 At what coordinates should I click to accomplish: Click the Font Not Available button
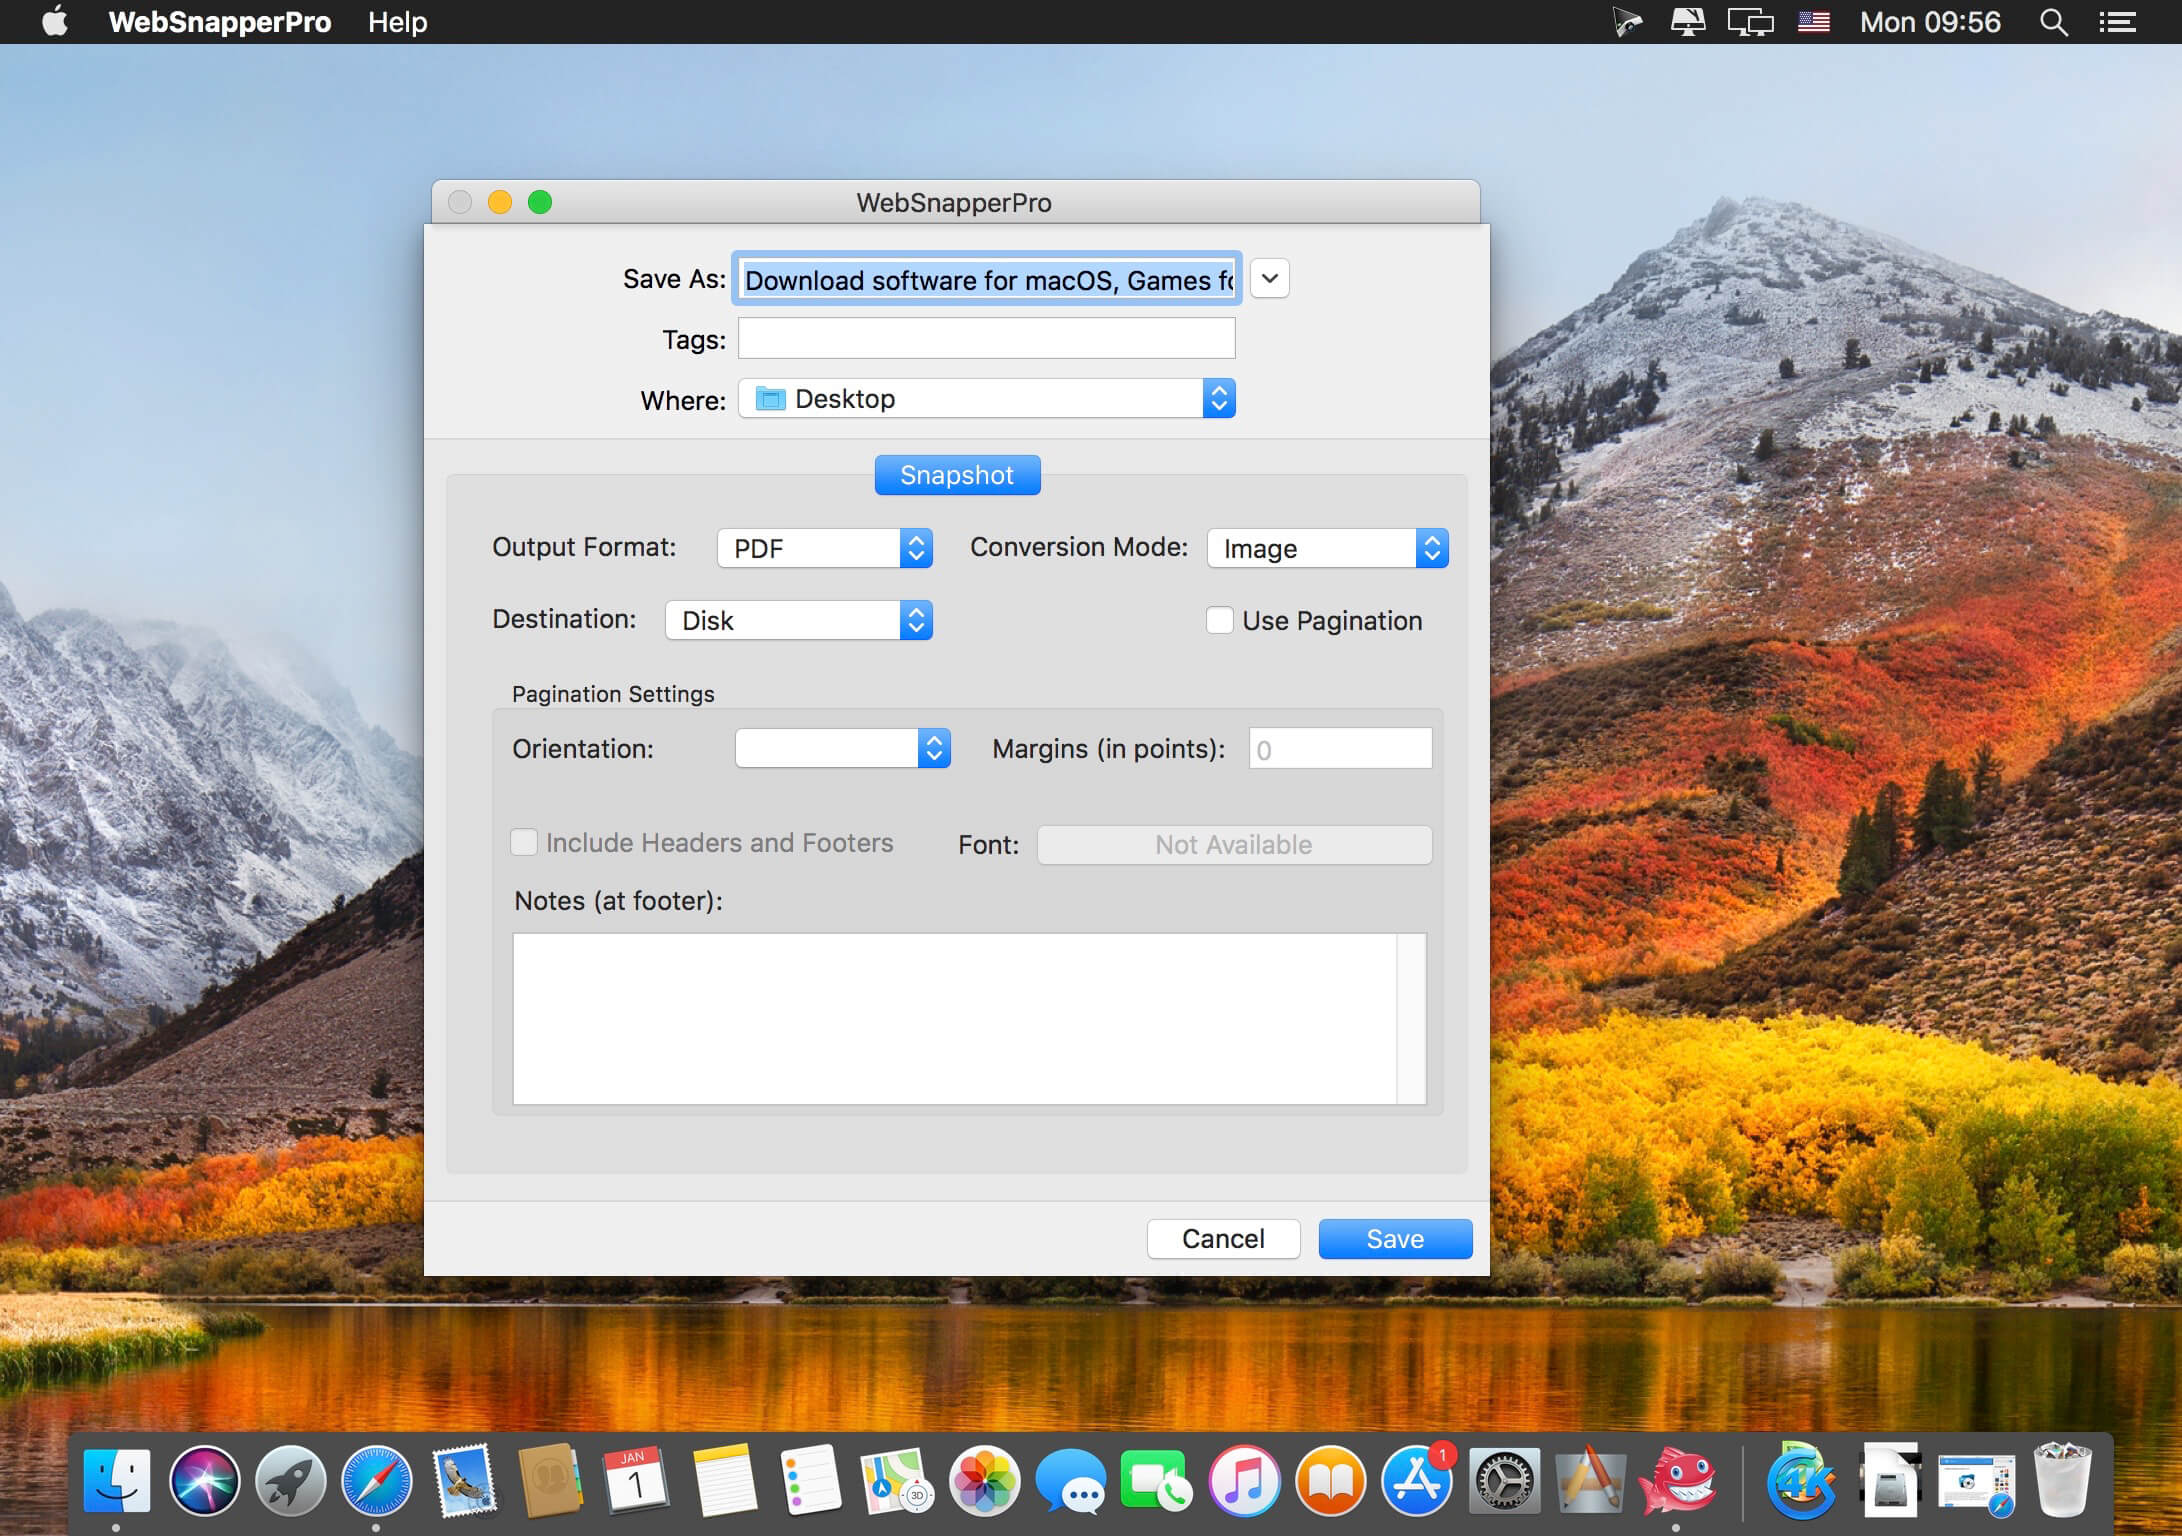click(x=1234, y=845)
